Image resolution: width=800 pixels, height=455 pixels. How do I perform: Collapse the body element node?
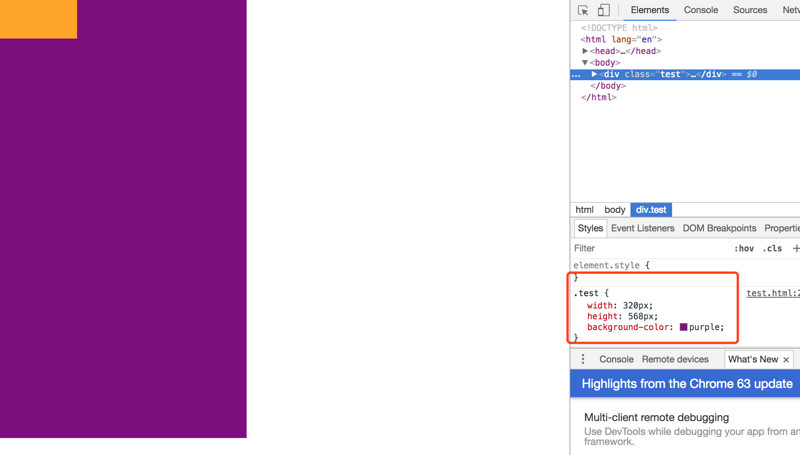(585, 62)
